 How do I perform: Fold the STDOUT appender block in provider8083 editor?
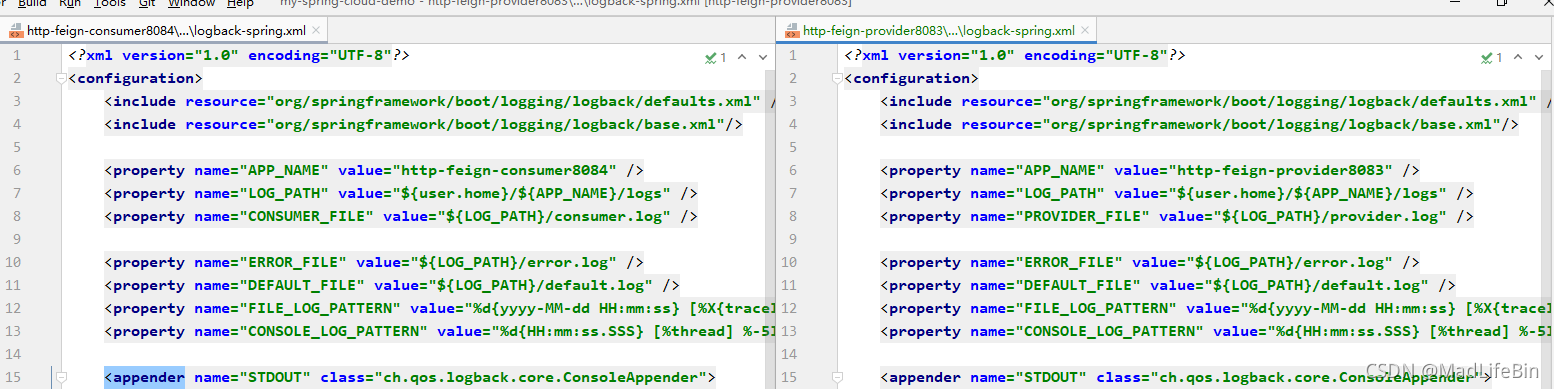click(x=837, y=377)
